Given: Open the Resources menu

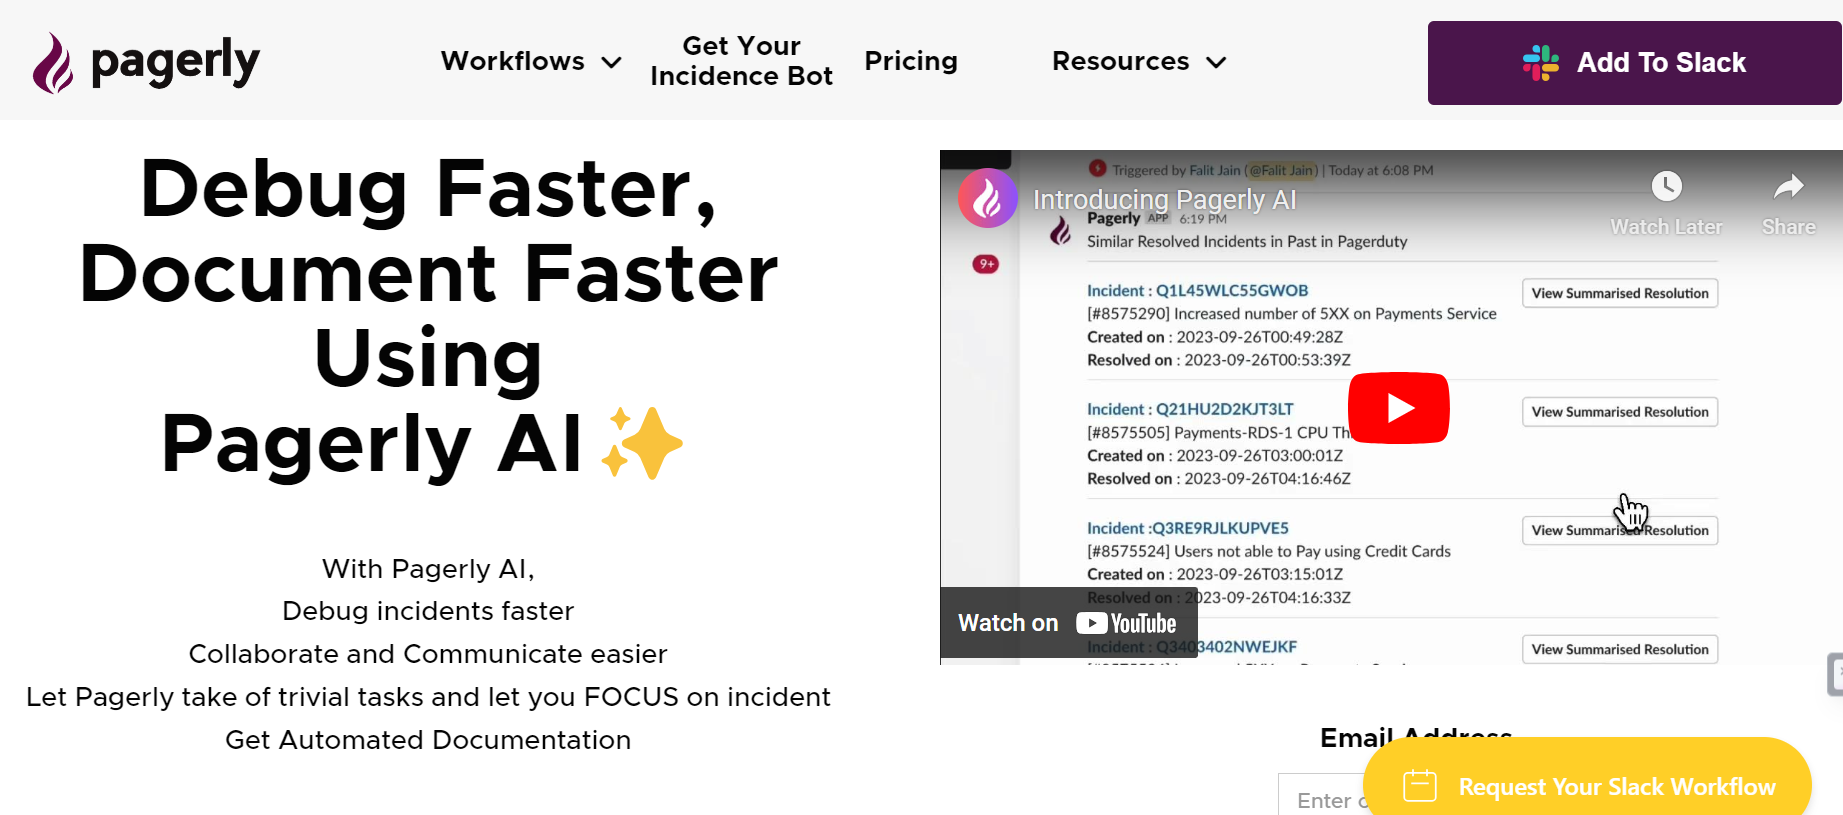Looking at the screenshot, I should coord(1121,61).
